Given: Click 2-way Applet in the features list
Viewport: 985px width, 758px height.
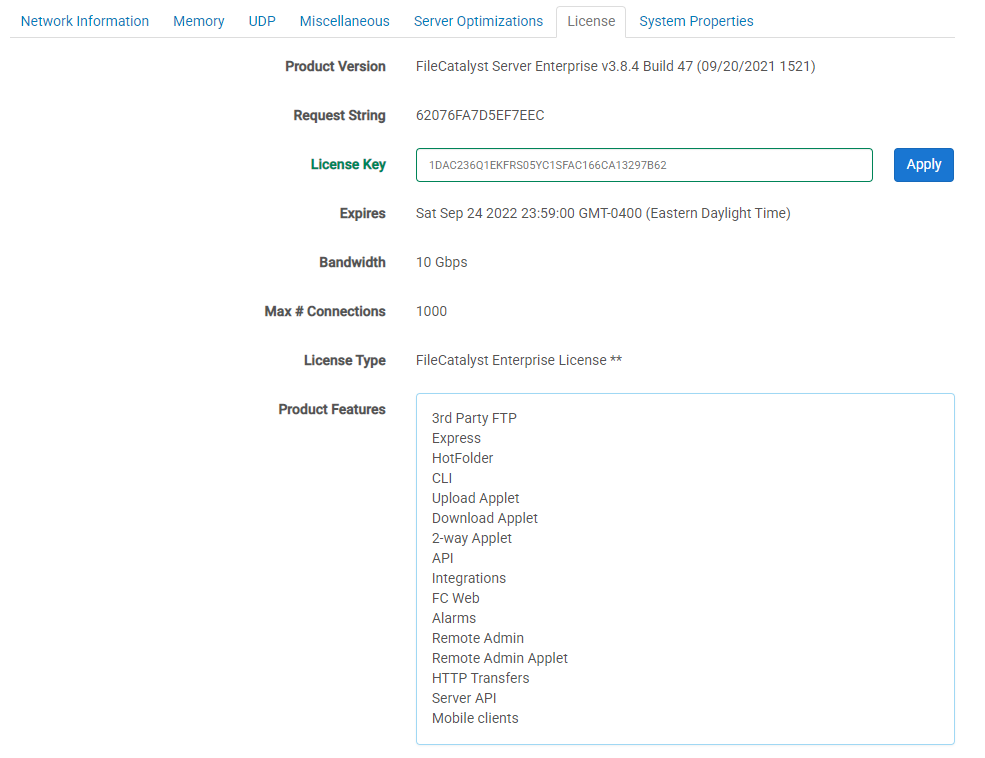Looking at the screenshot, I should tap(472, 538).
